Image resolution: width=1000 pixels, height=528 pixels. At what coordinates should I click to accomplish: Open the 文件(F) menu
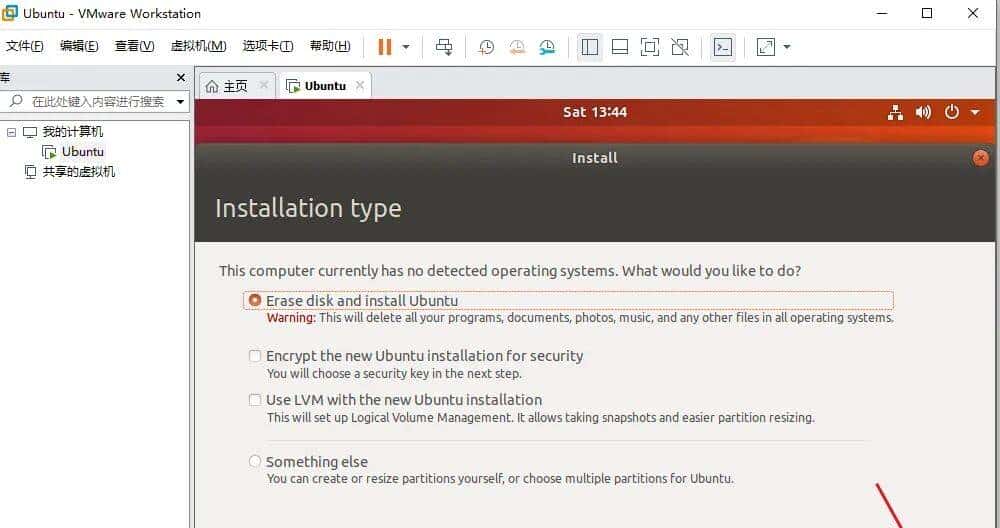click(x=24, y=46)
